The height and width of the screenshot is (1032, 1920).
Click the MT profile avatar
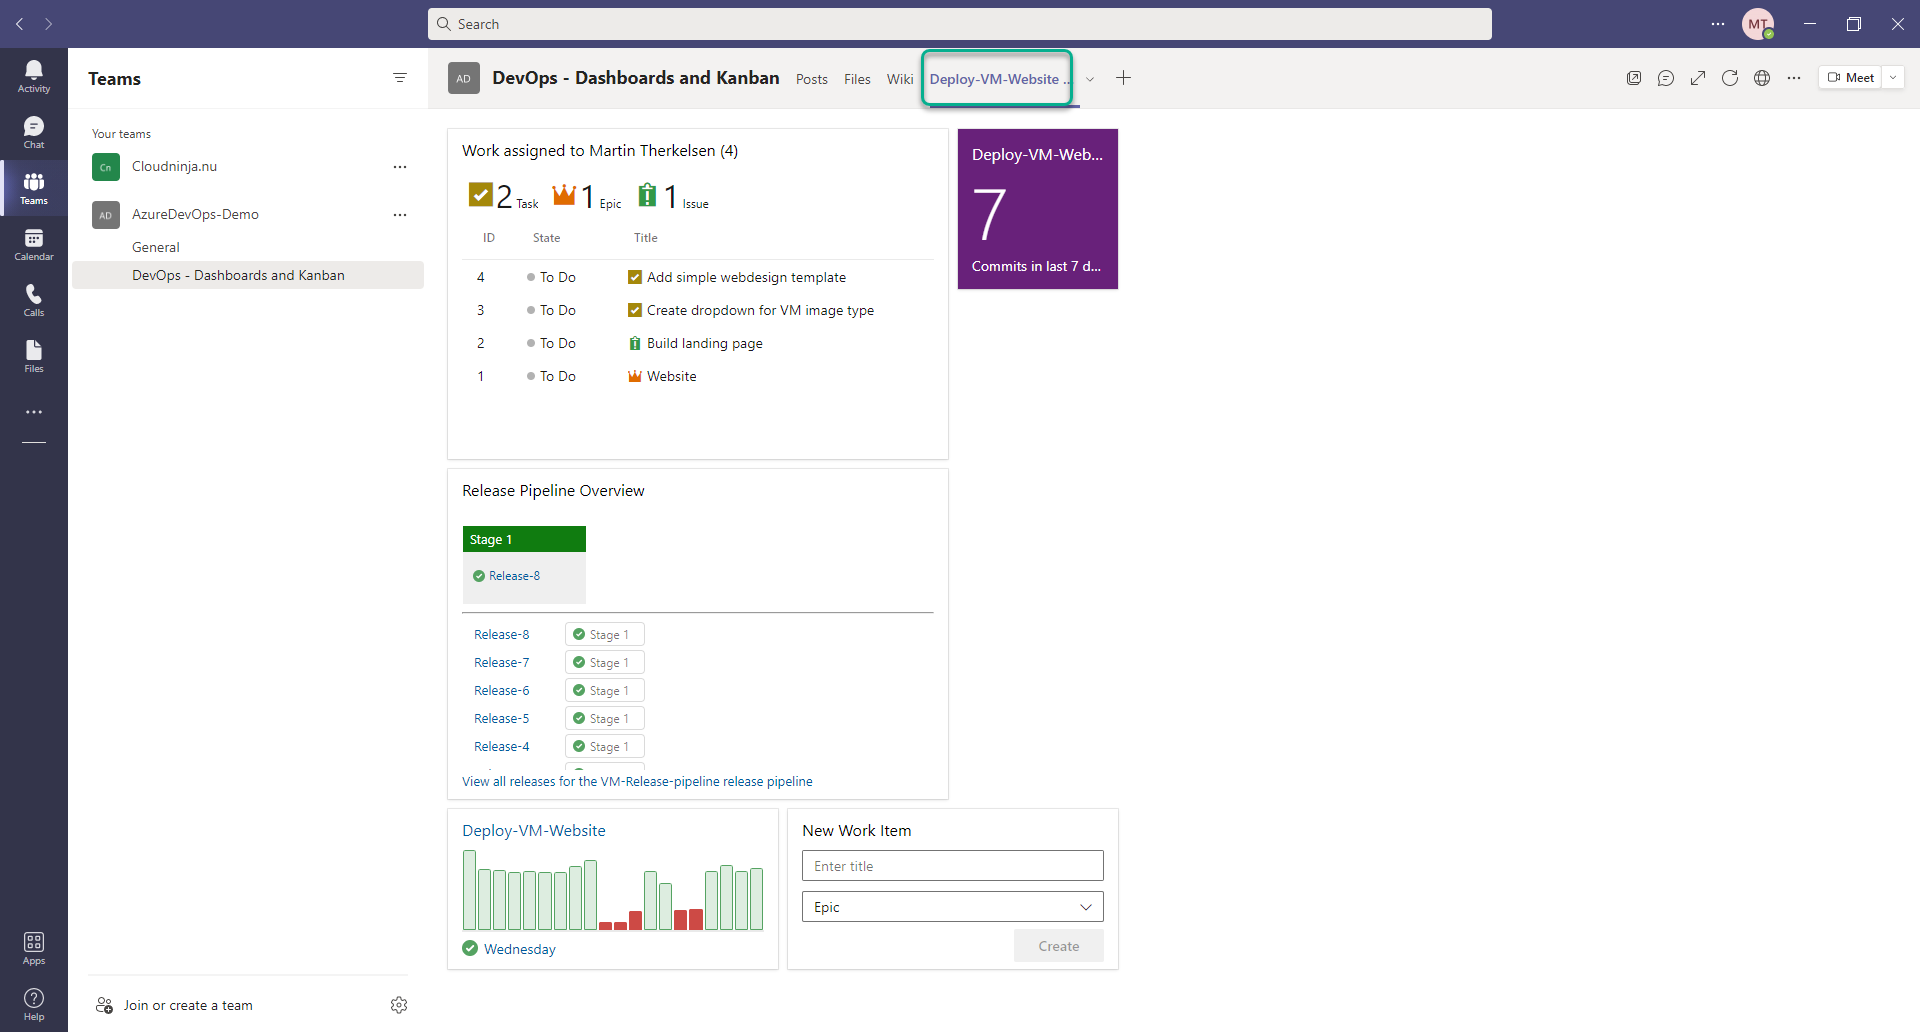(x=1758, y=24)
